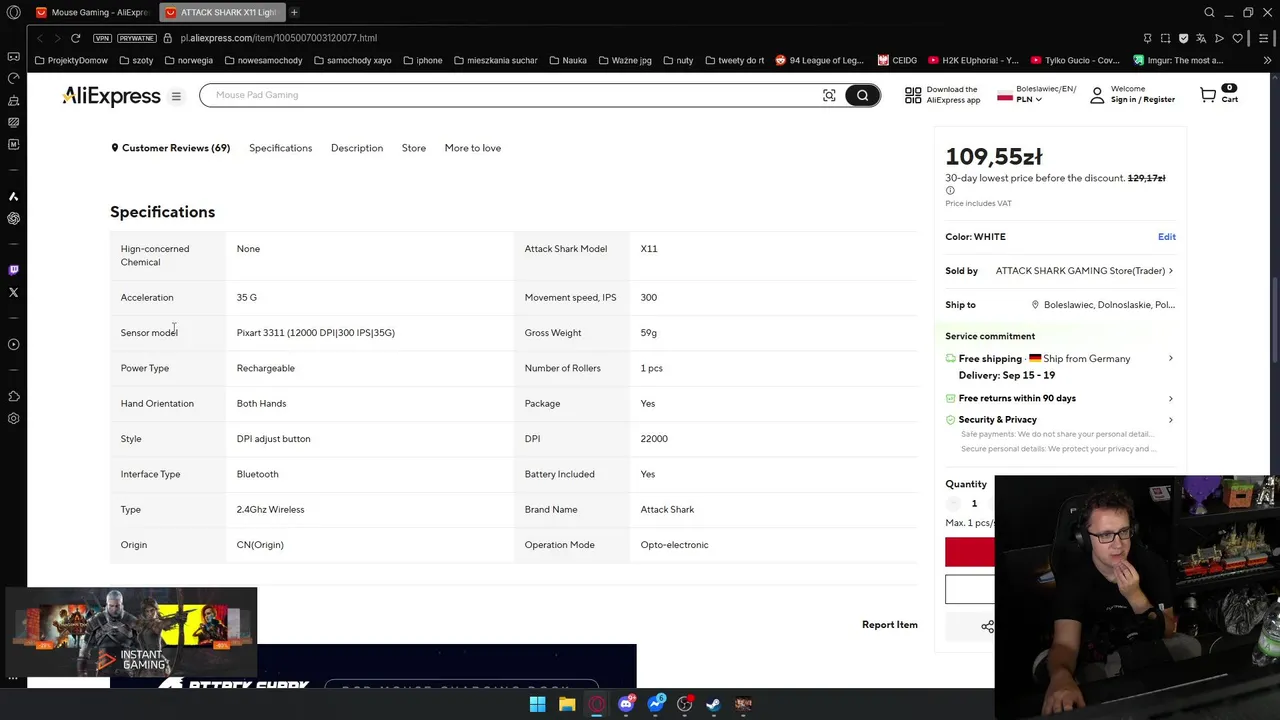The height and width of the screenshot is (720, 1280).
Task: Open the ChatGPT sidebar icon
Action: coord(13,218)
